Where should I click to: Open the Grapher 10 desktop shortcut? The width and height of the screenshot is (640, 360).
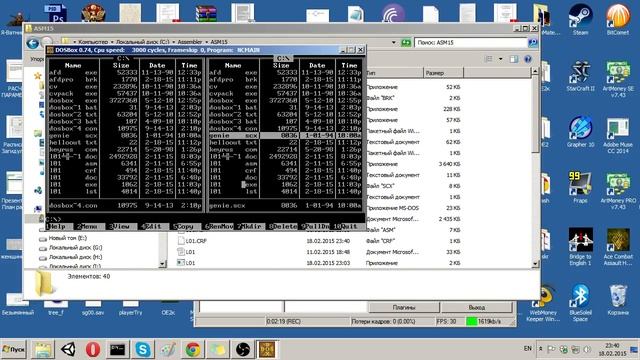[x=580, y=131]
